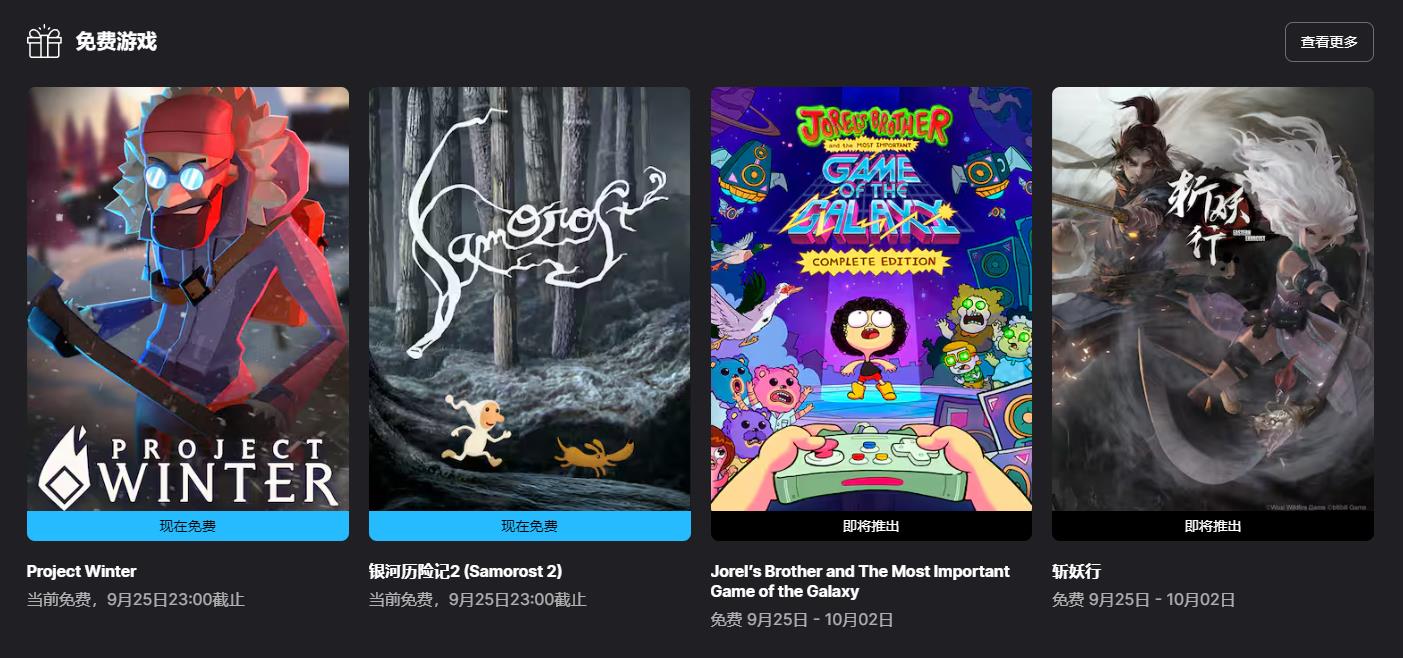The image size is (1403, 658).
Task: Click 即将推出 banner under Jorel's Brother
Action: [871, 526]
